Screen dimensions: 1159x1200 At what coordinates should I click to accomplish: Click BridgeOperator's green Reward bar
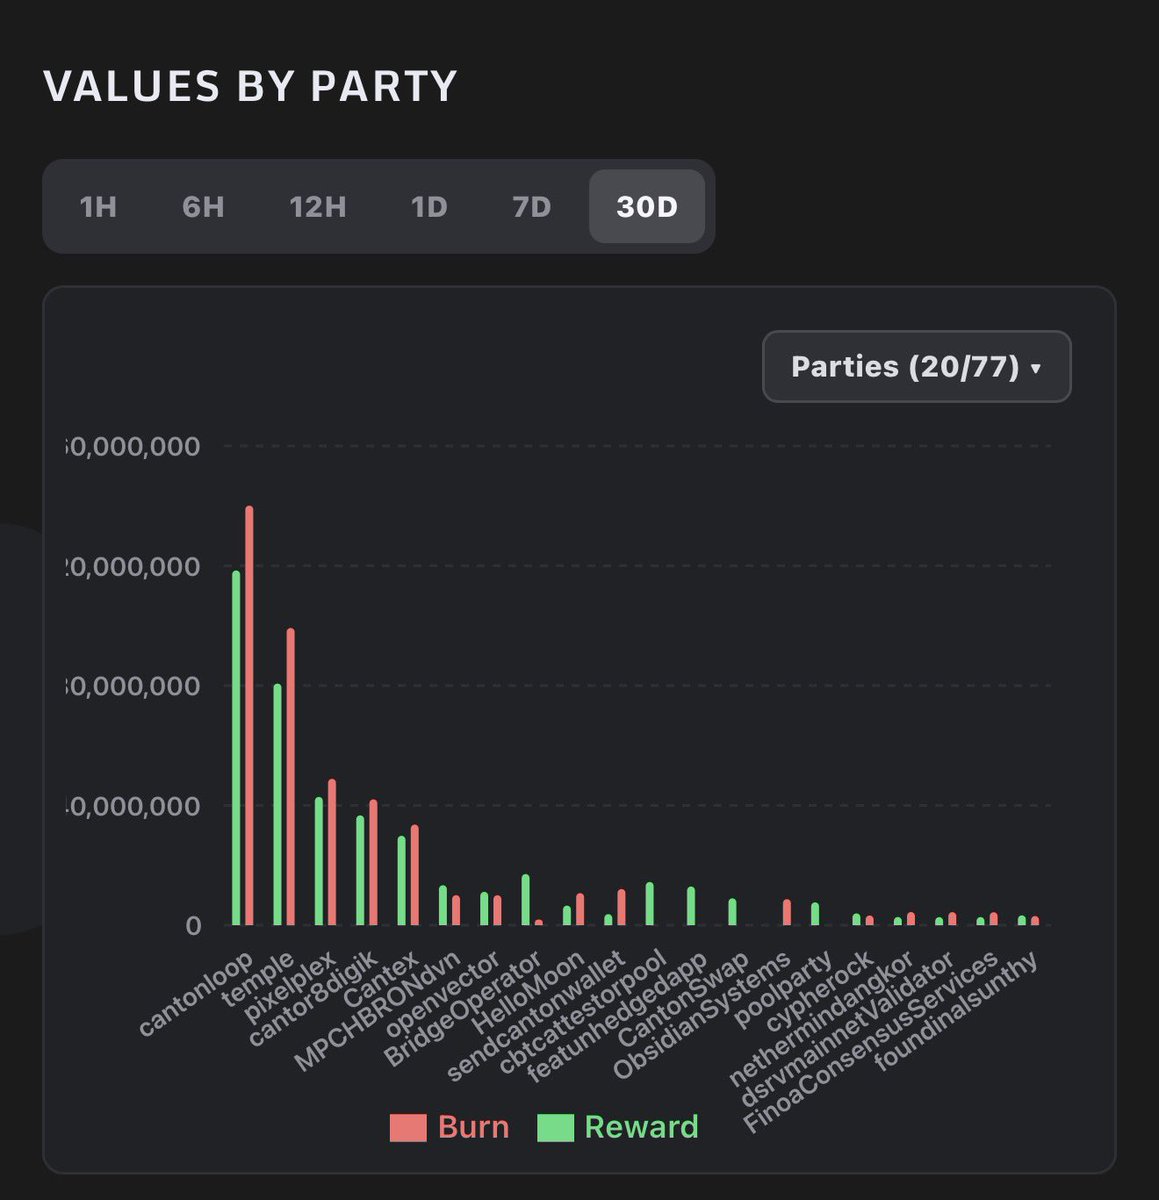click(x=525, y=900)
